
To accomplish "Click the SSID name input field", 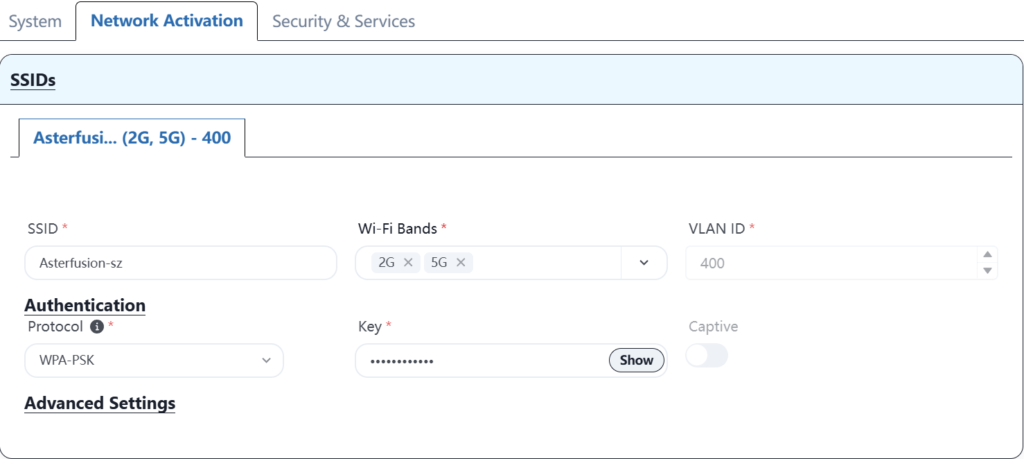I will click(x=180, y=263).
